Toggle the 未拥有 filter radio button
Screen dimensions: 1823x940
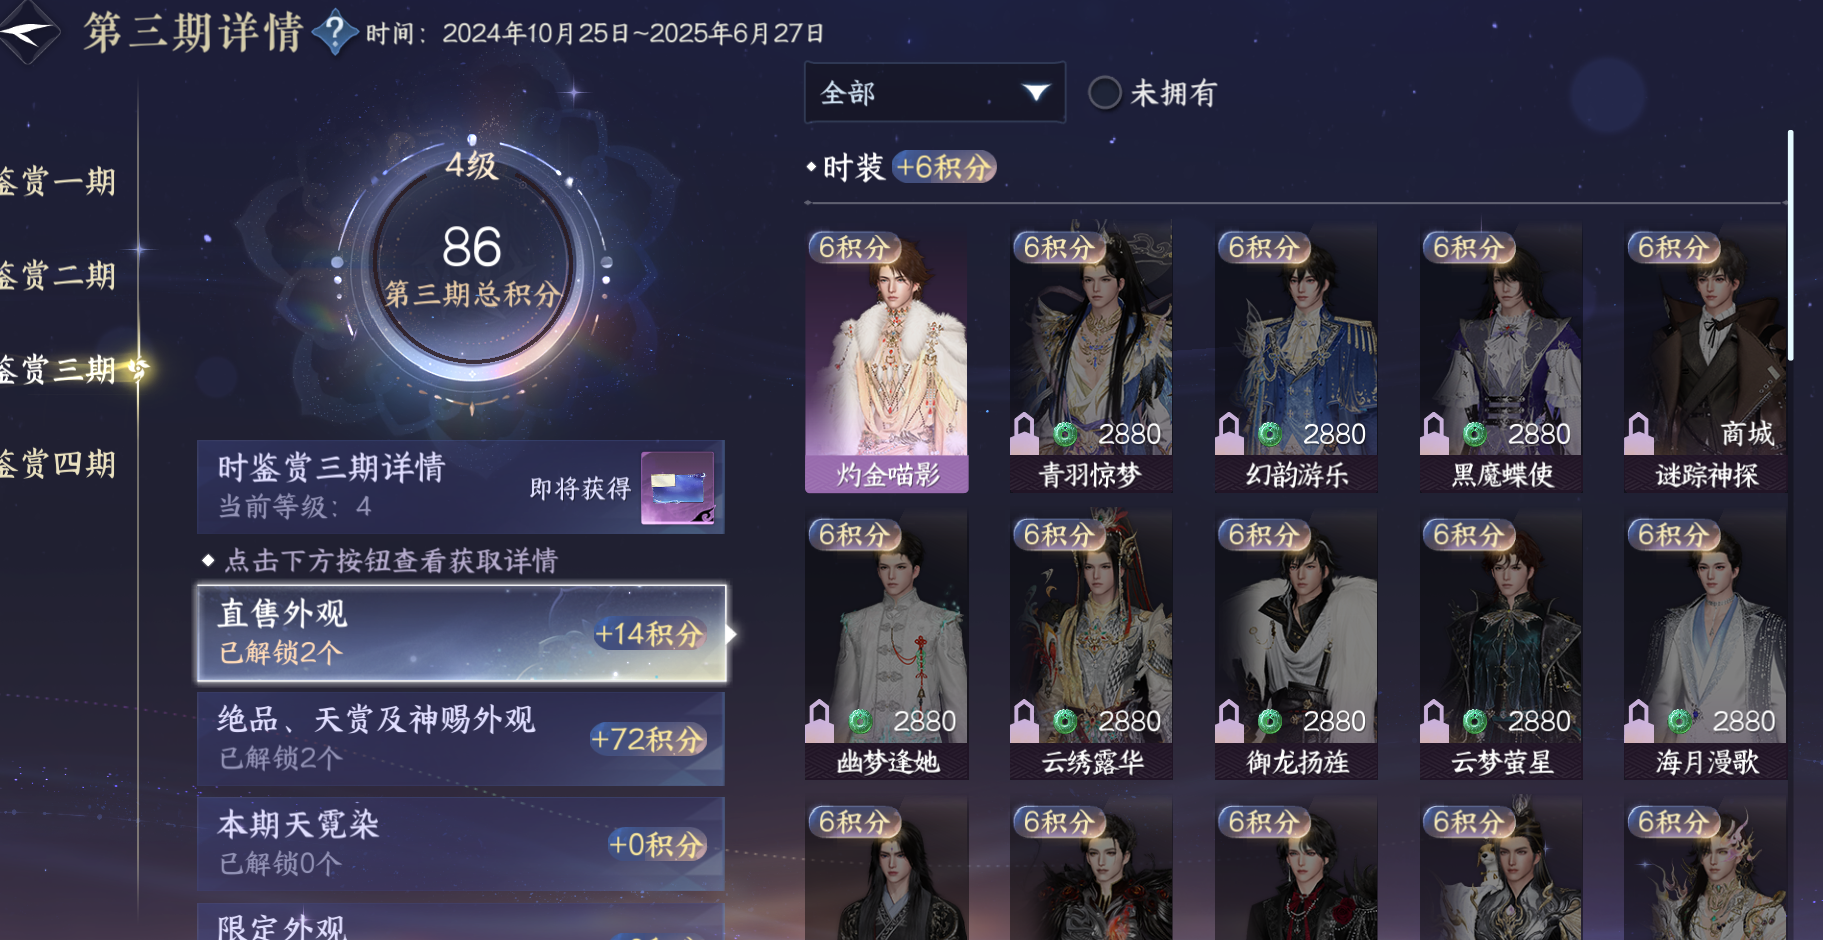[1104, 93]
